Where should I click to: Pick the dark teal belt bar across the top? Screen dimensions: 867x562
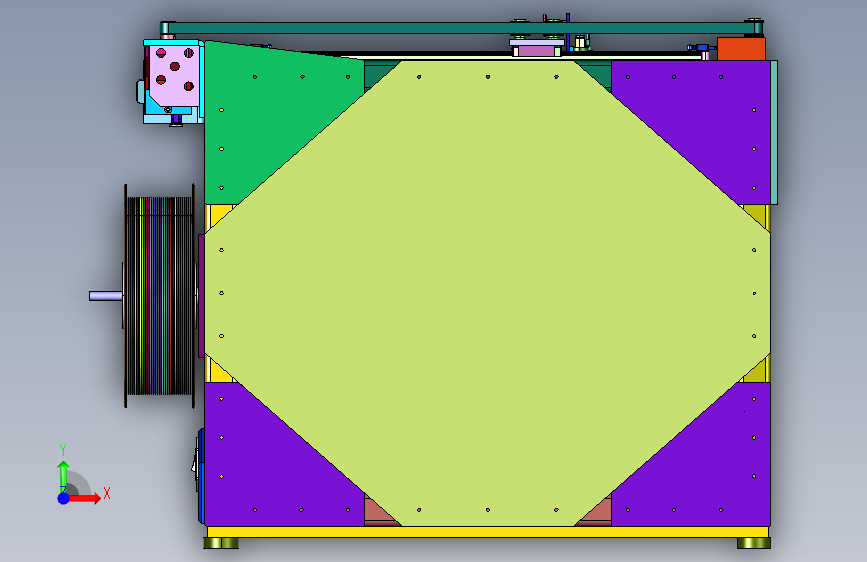click(462, 28)
